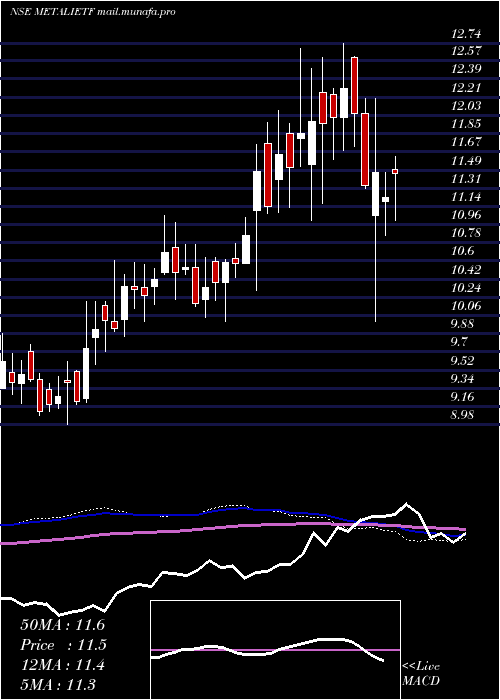Image resolution: width=500 pixels, height=700 pixels.
Task: Select the 10.42 price axis label
Action: coord(466,270)
